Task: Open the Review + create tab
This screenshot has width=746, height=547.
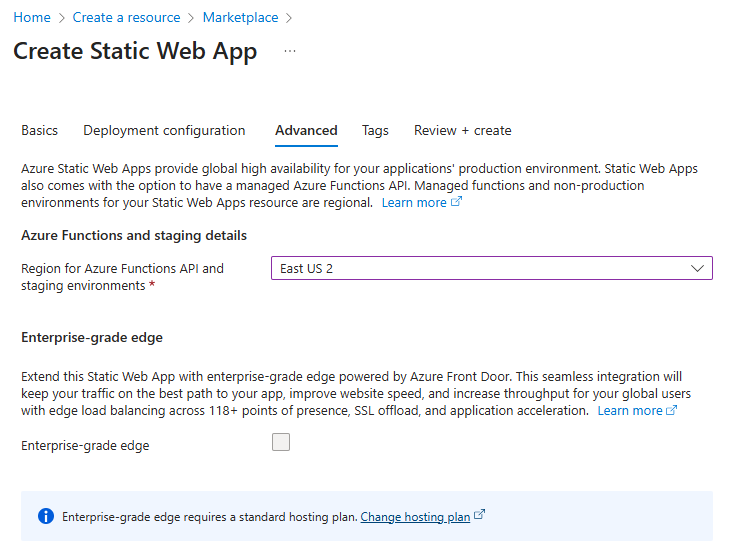Action: pyautogui.click(x=462, y=130)
